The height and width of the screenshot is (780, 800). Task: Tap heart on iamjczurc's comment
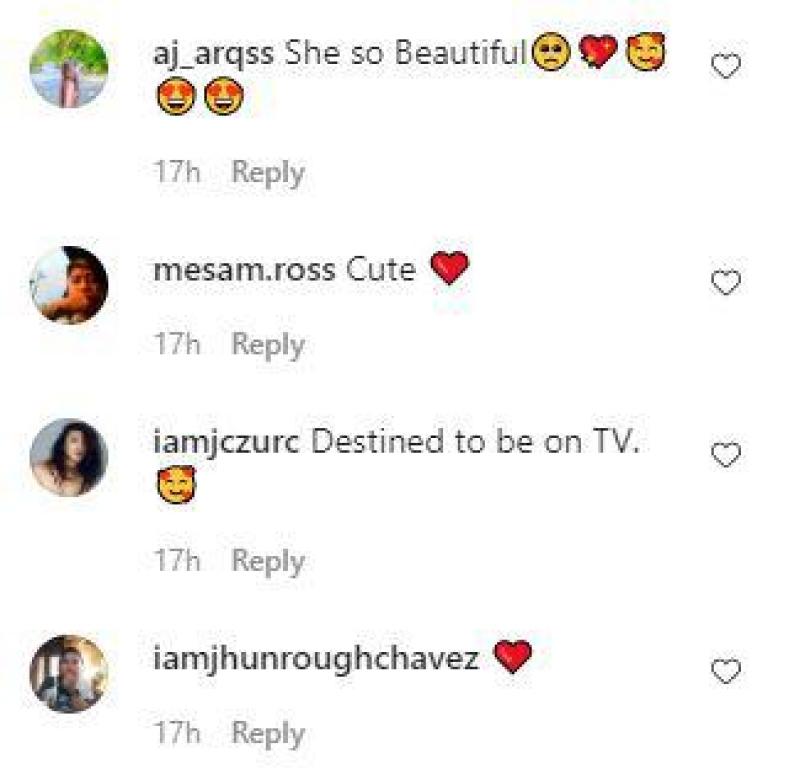(x=726, y=454)
